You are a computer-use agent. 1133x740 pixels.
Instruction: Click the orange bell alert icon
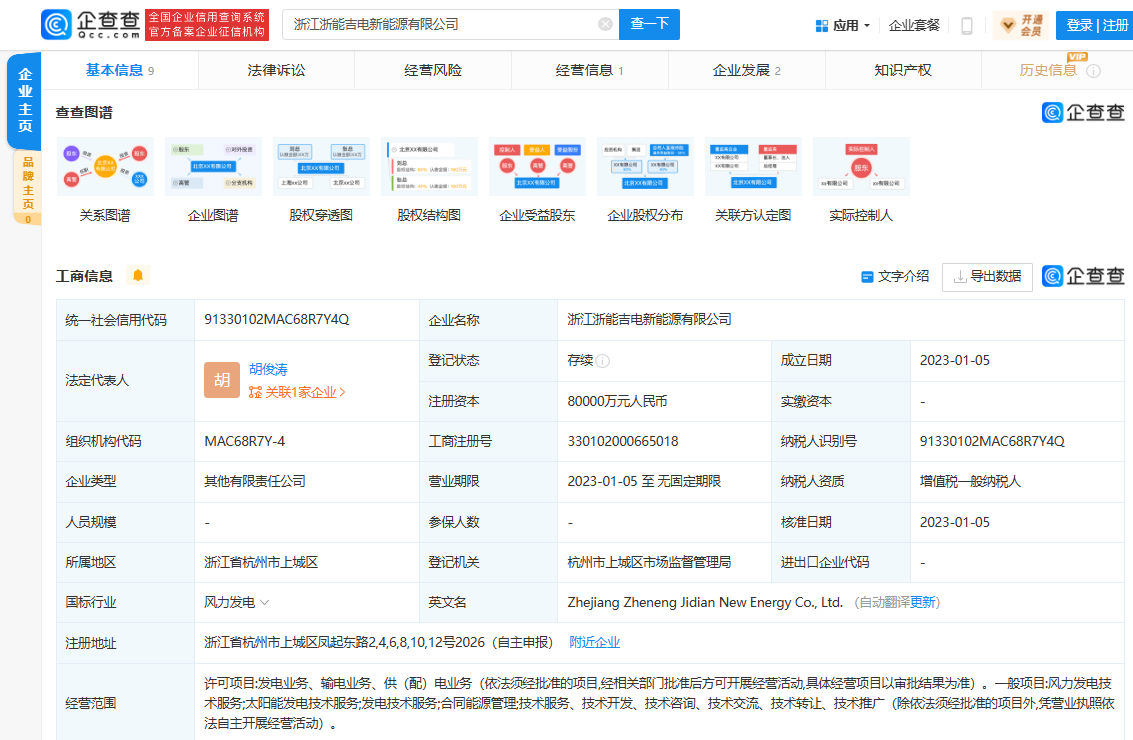pos(138,275)
